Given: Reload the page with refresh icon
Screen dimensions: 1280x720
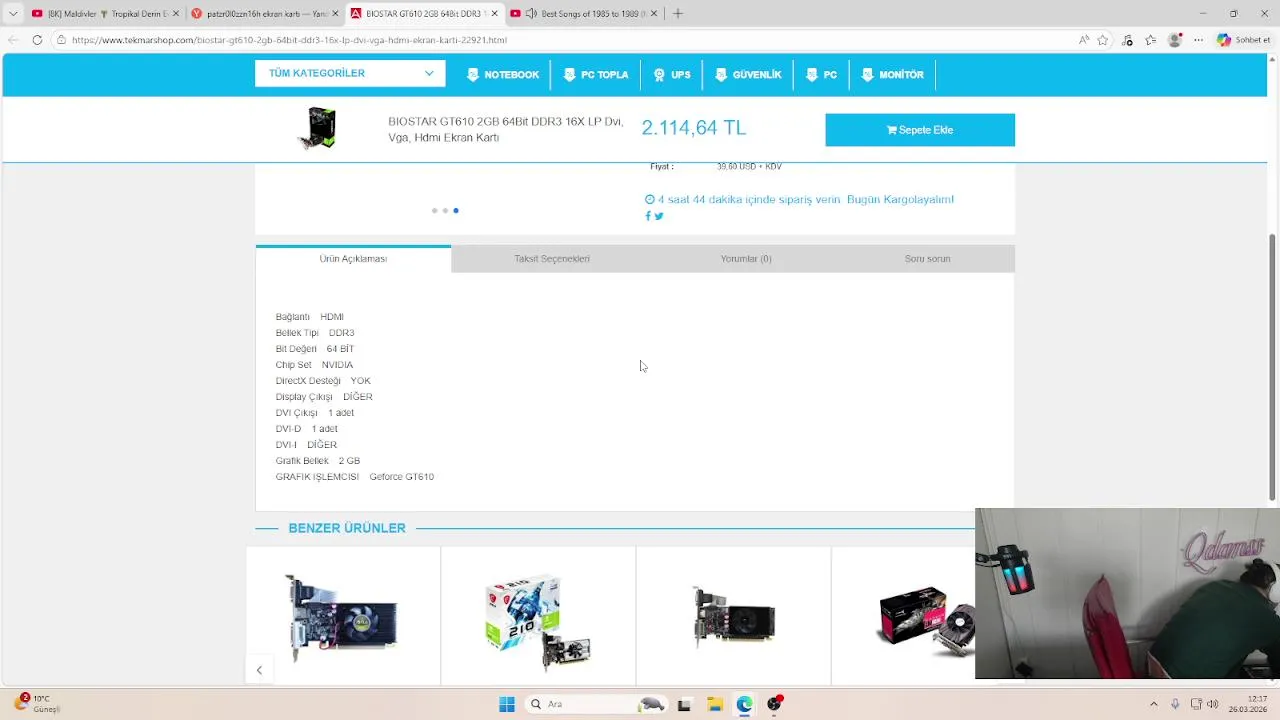Looking at the screenshot, I should click(37, 40).
